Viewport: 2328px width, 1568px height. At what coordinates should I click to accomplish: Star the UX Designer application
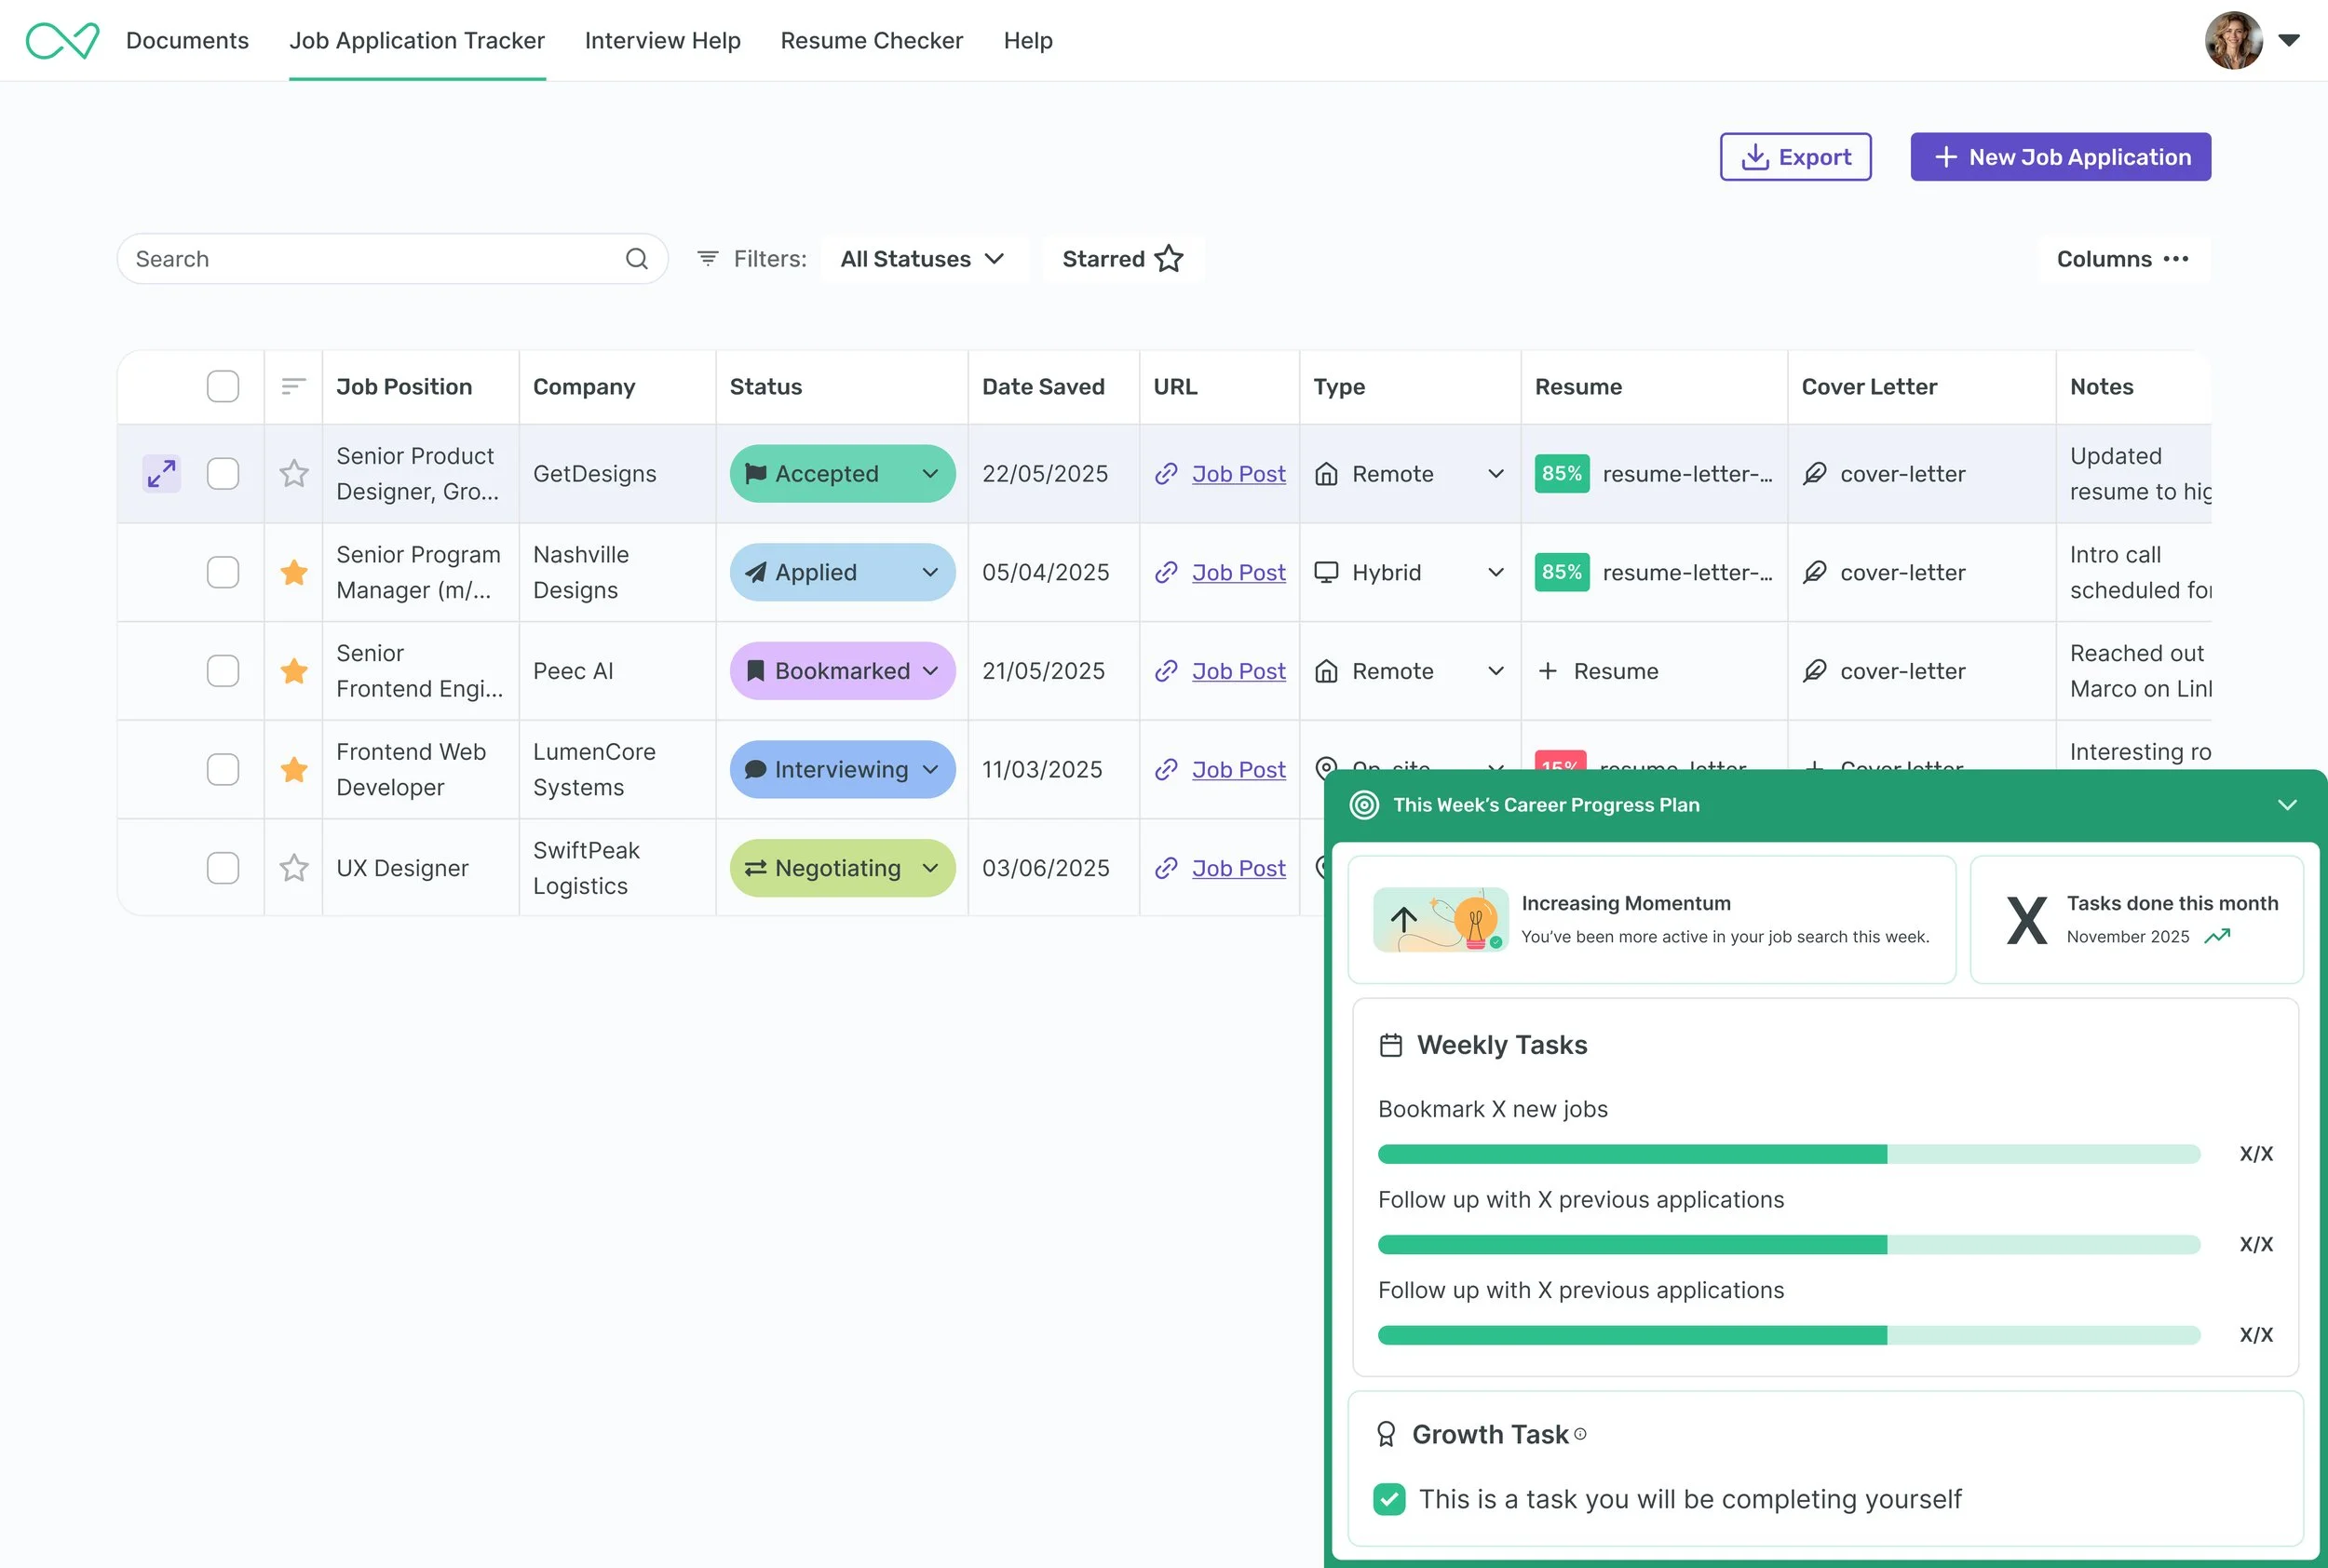tap(293, 867)
